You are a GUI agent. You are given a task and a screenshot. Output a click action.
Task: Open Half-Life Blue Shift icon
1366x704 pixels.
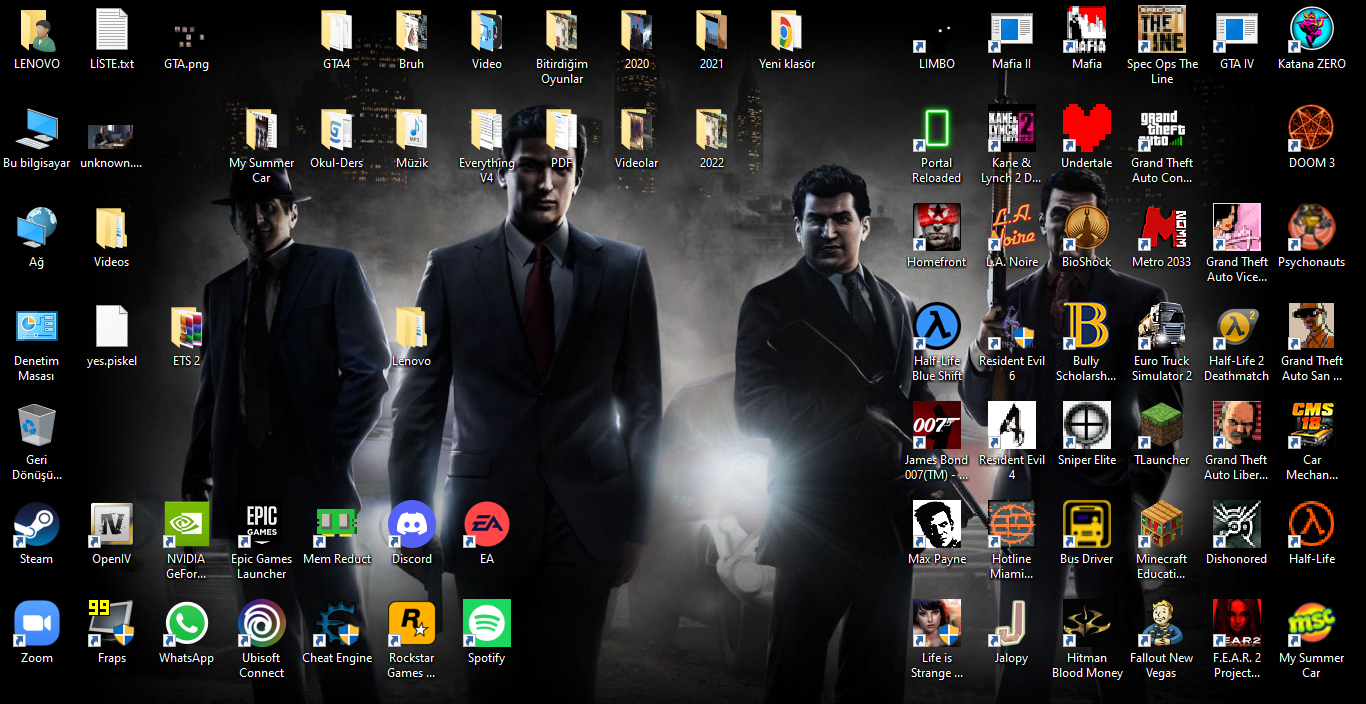937,327
